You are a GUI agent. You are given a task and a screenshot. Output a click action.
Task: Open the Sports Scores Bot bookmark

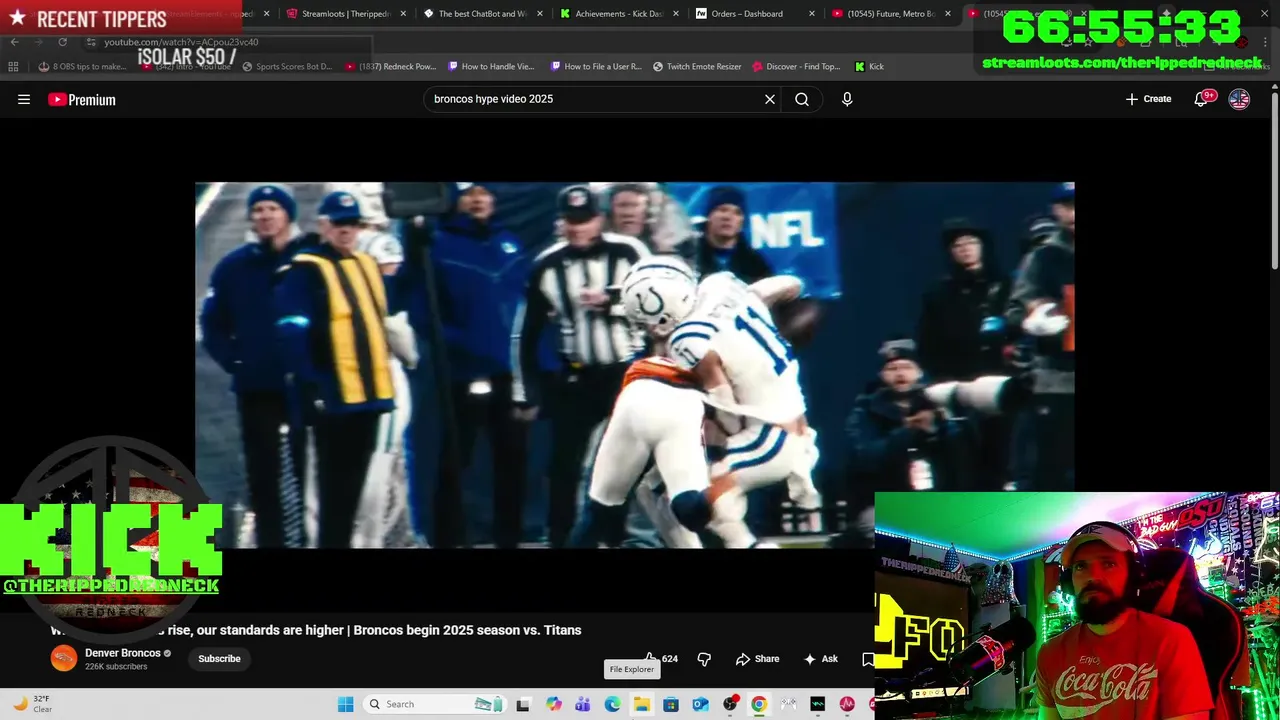click(x=287, y=66)
